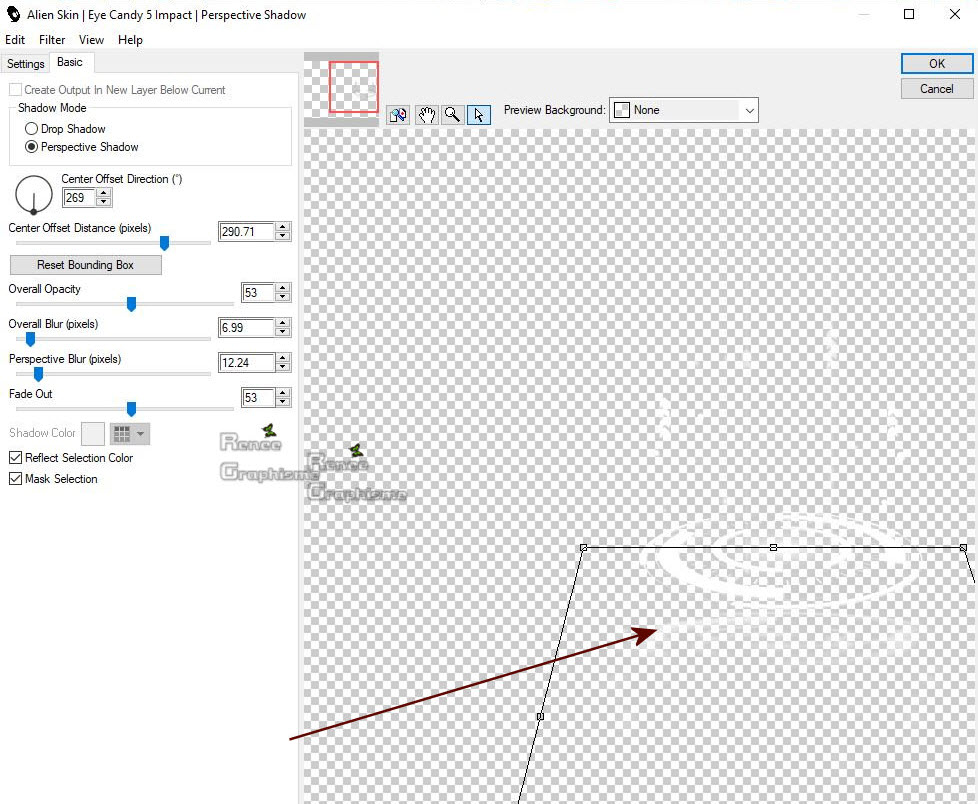Click the Overall Opacity slider handle

[x=132, y=304]
